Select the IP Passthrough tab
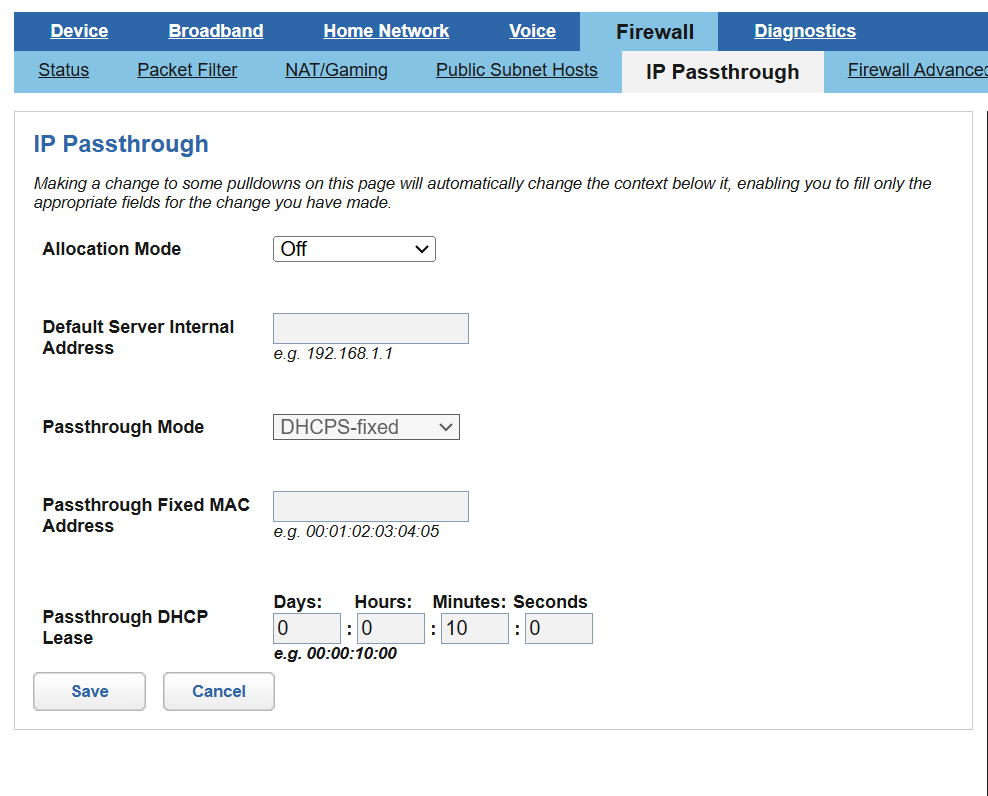The width and height of the screenshot is (988, 796). [722, 71]
